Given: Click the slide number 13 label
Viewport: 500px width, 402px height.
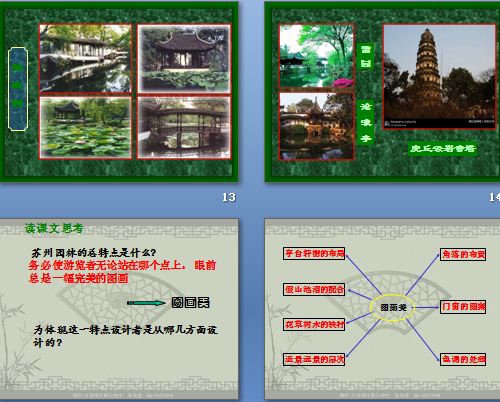Looking at the screenshot, I should click(229, 197).
